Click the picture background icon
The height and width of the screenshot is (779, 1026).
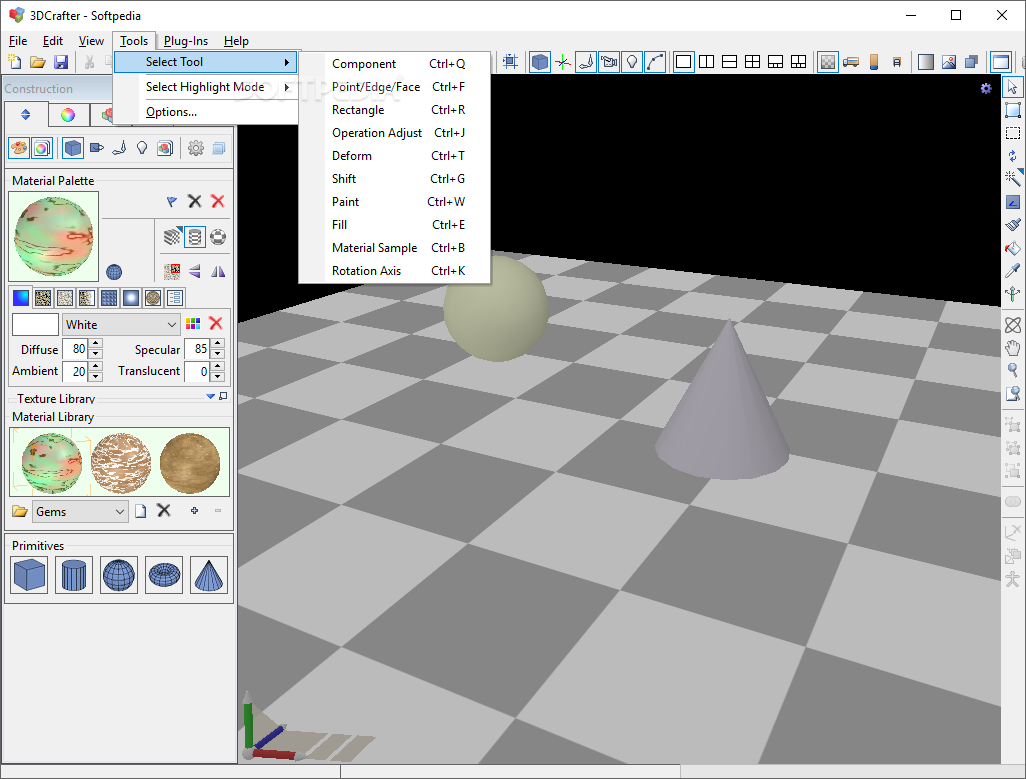point(949,62)
